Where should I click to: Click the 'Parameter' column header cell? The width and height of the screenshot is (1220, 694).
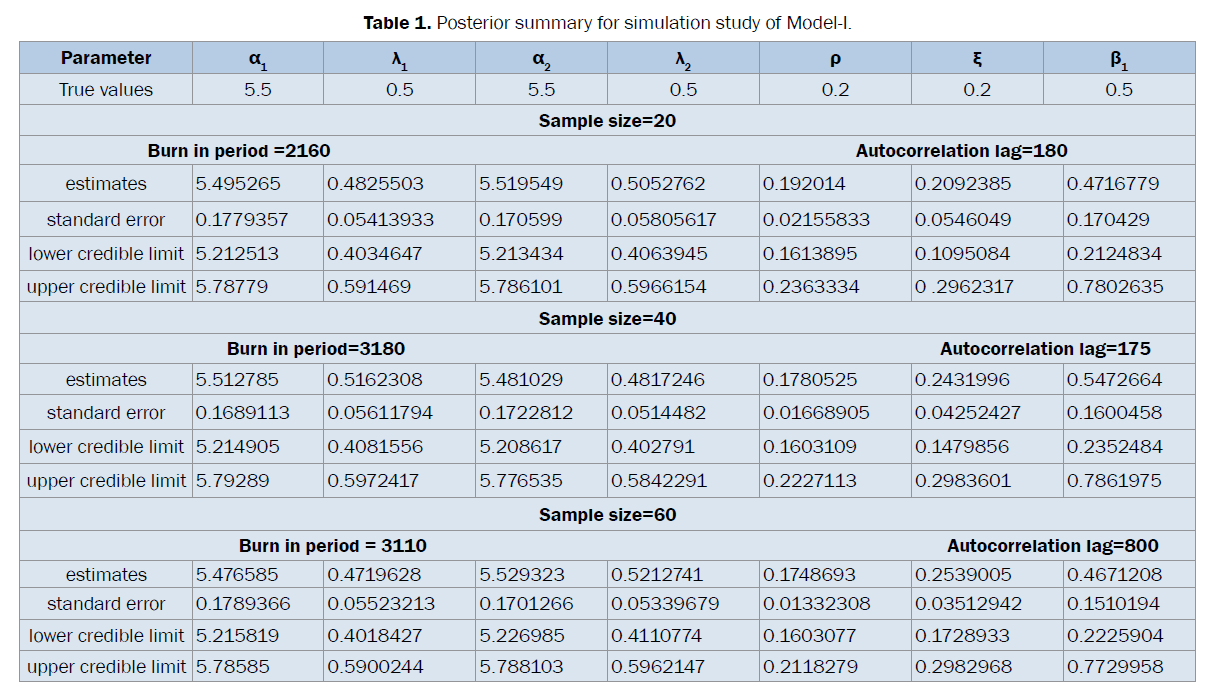click(106, 58)
